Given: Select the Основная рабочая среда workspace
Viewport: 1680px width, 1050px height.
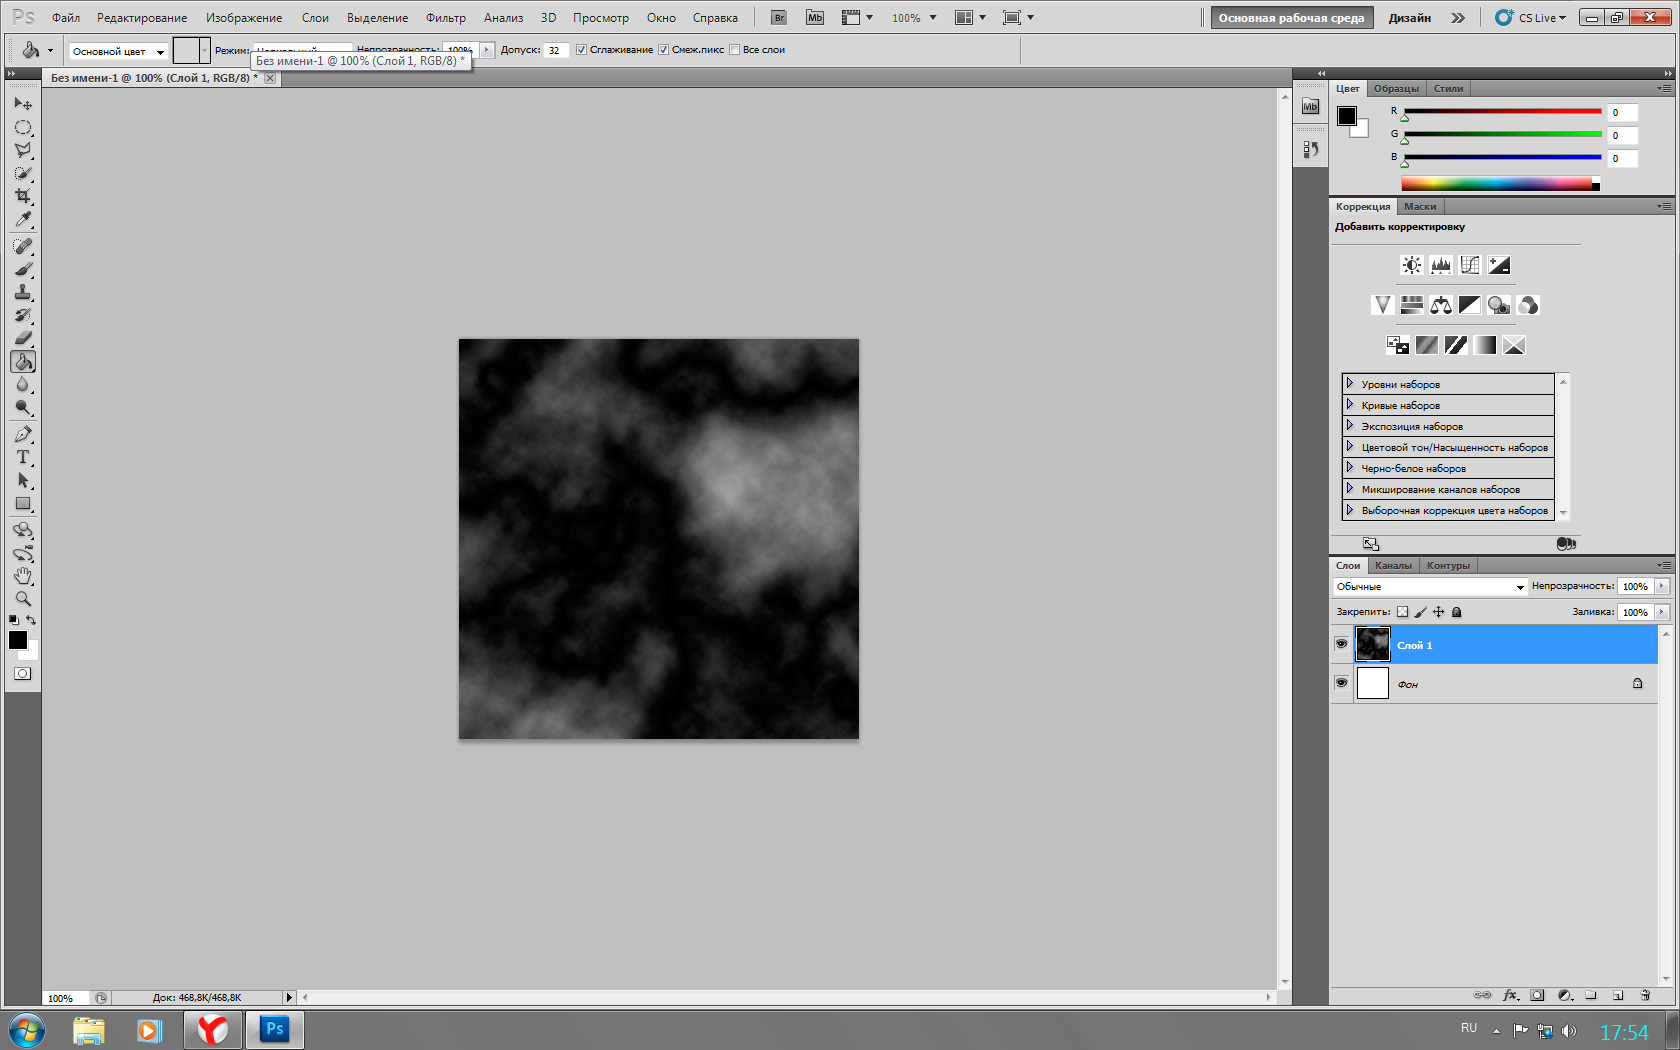Looking at the screenshot, I should (1291, 18).
